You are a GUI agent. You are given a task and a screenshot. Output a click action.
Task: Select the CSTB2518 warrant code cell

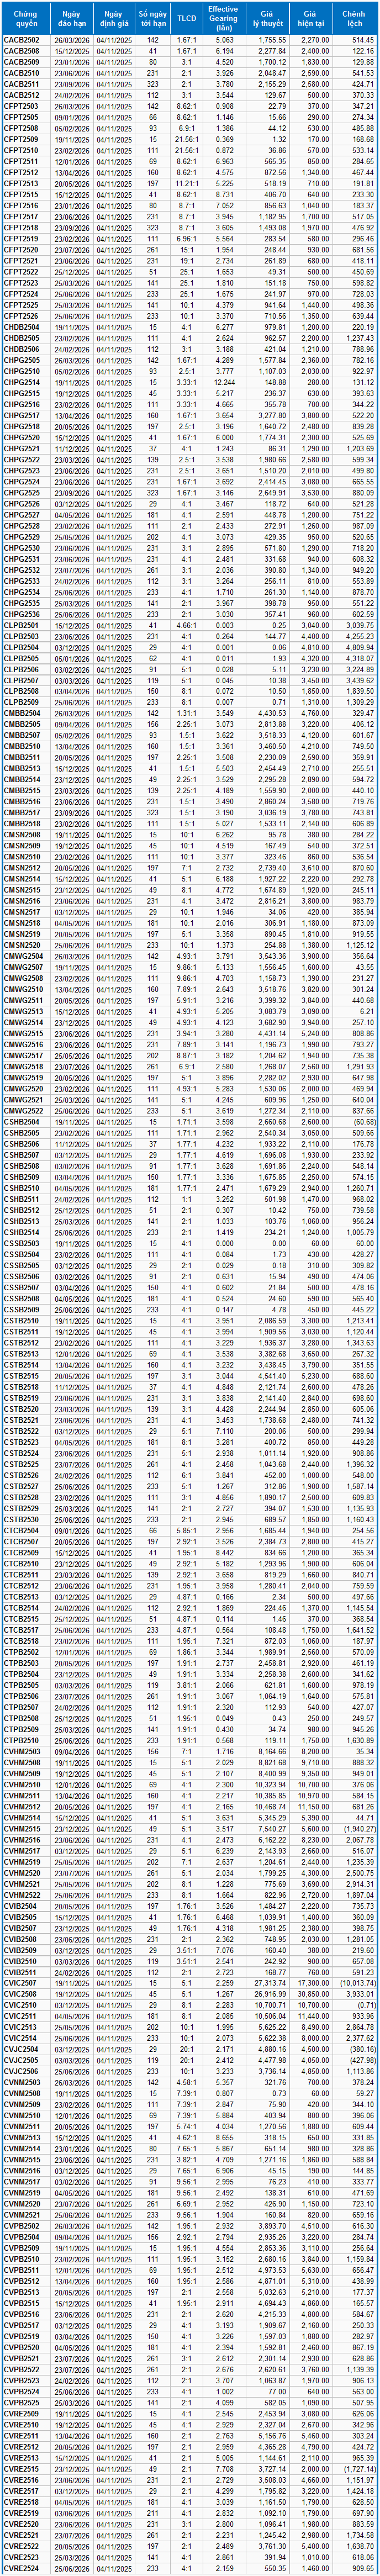tap(22, 1387)
